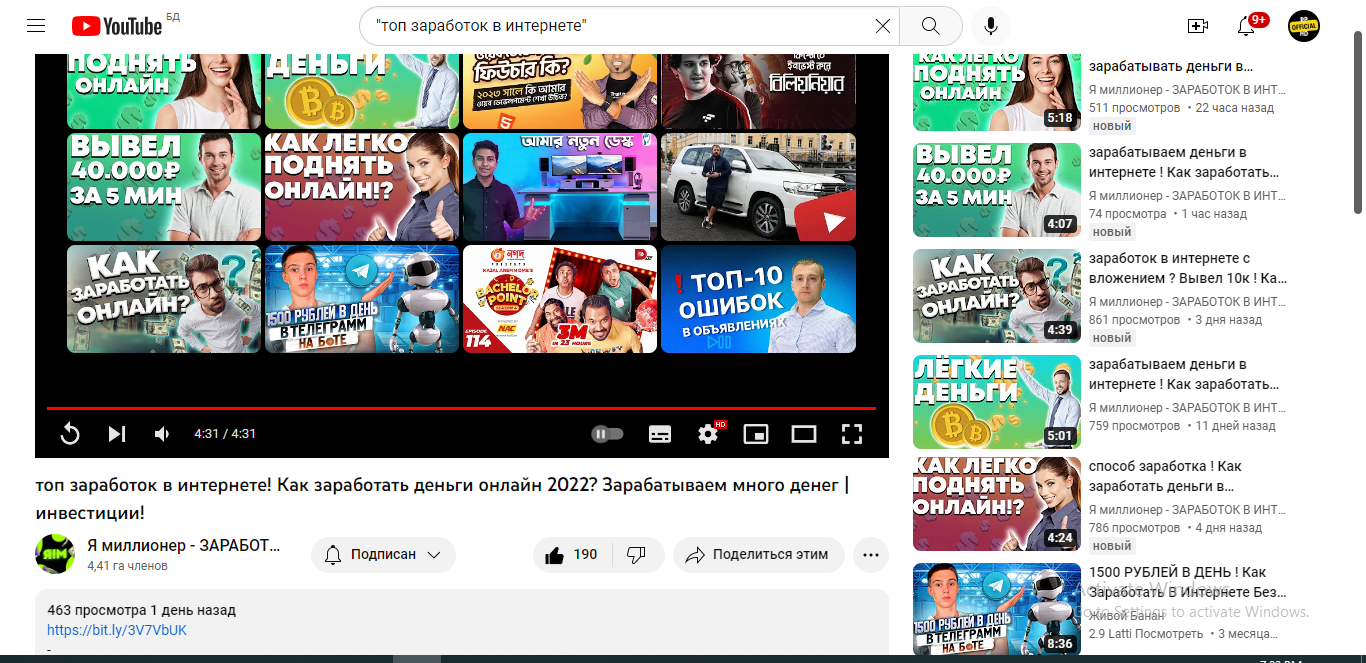The image size is (1366, 663).
Task: Open endscreen Вывел 40.000₽ thumbnail
Action: 164,187
